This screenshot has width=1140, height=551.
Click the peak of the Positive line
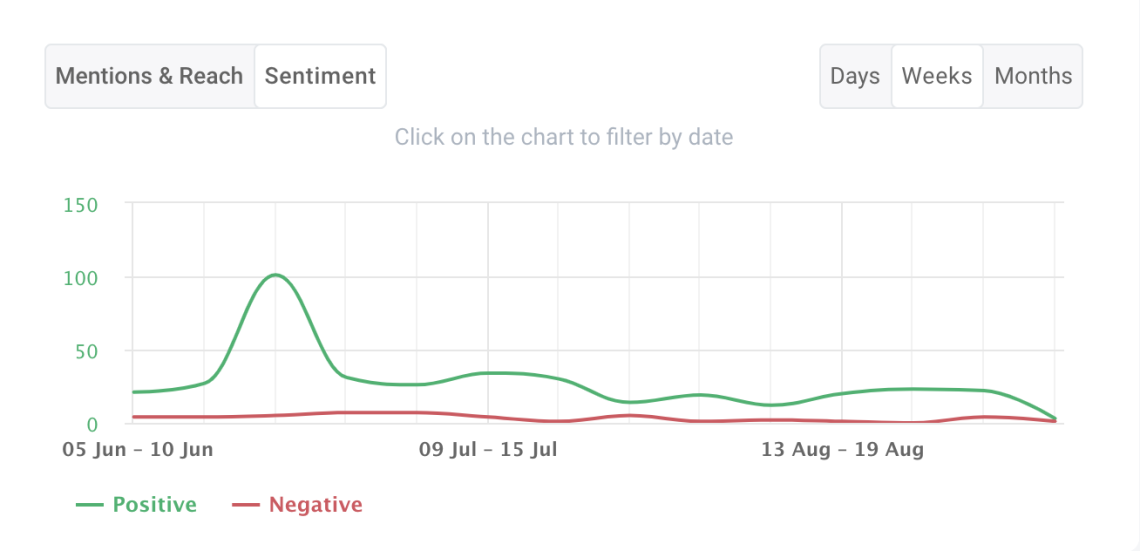(275, 275)
